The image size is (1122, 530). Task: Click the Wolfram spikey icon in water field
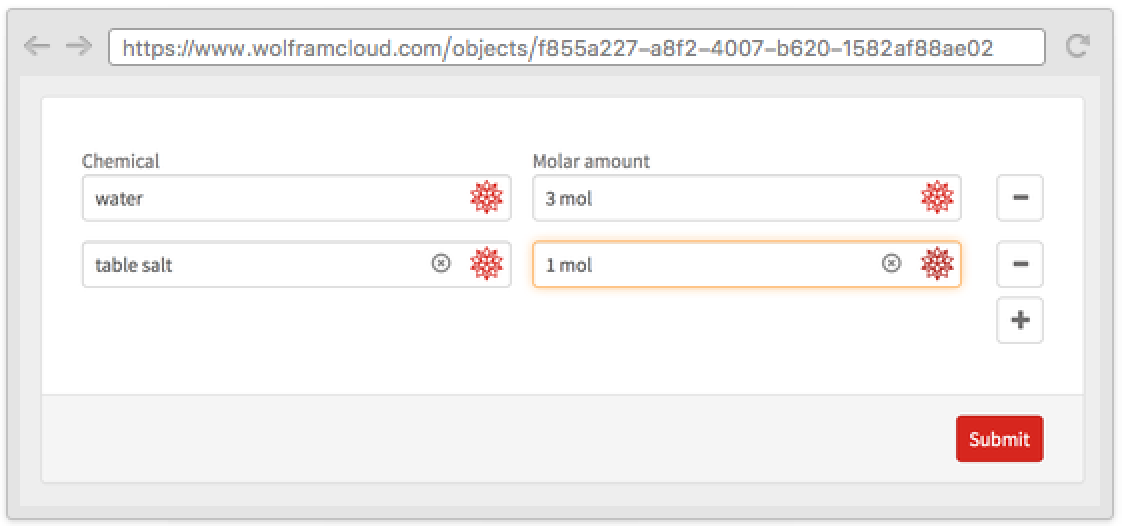[x=486, y=198]
